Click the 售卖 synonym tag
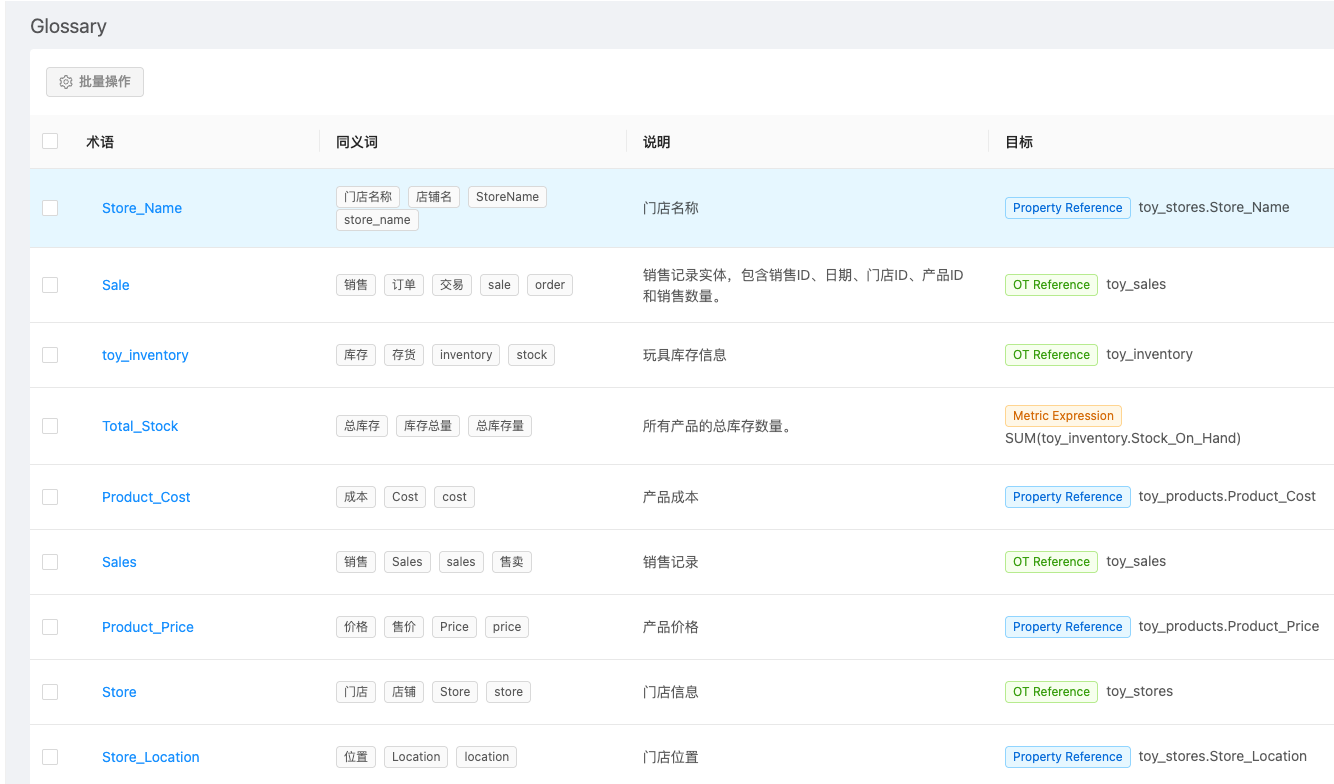The image size is (1334, 784). coord(512,562)
